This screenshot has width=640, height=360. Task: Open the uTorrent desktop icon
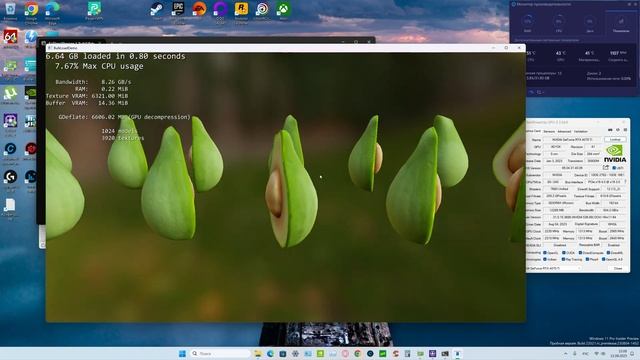[x=10, y=94]
